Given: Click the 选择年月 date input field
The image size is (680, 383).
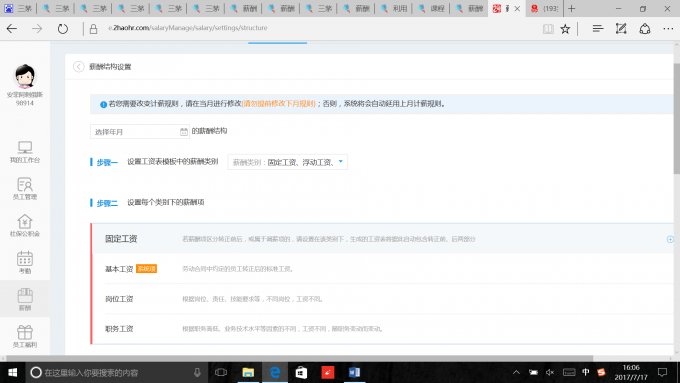Looking at the screenshot, I should [140, 131].
